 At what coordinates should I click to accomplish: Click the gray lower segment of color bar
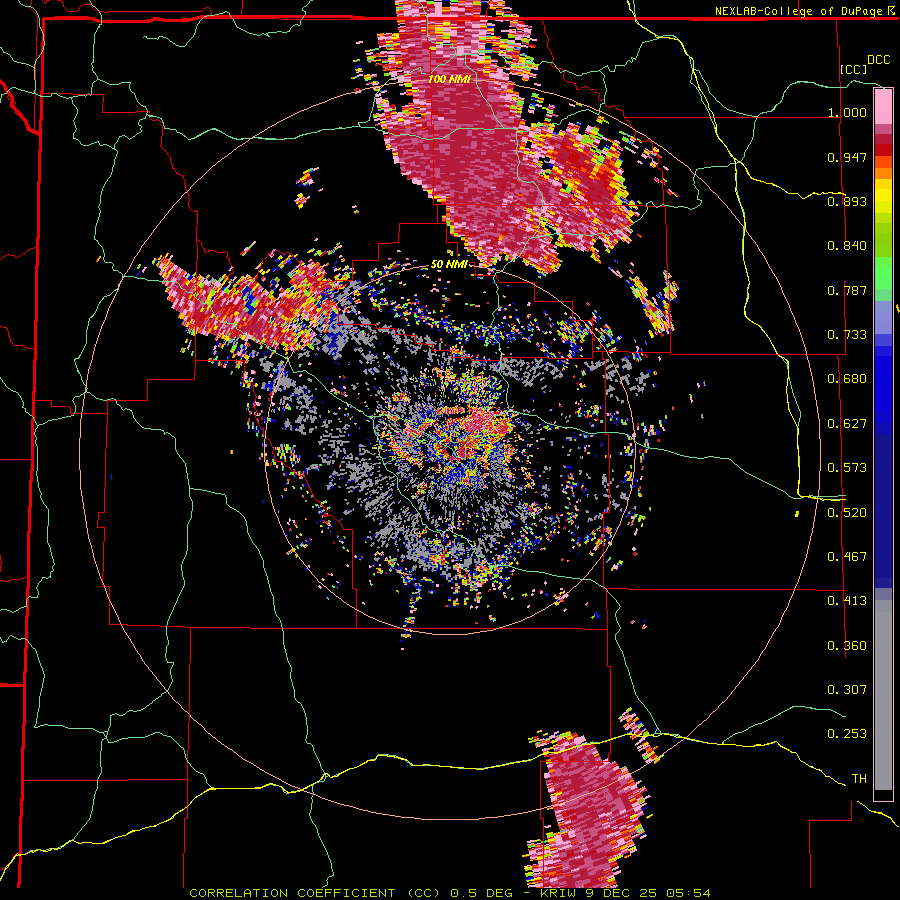pos(883,695)
